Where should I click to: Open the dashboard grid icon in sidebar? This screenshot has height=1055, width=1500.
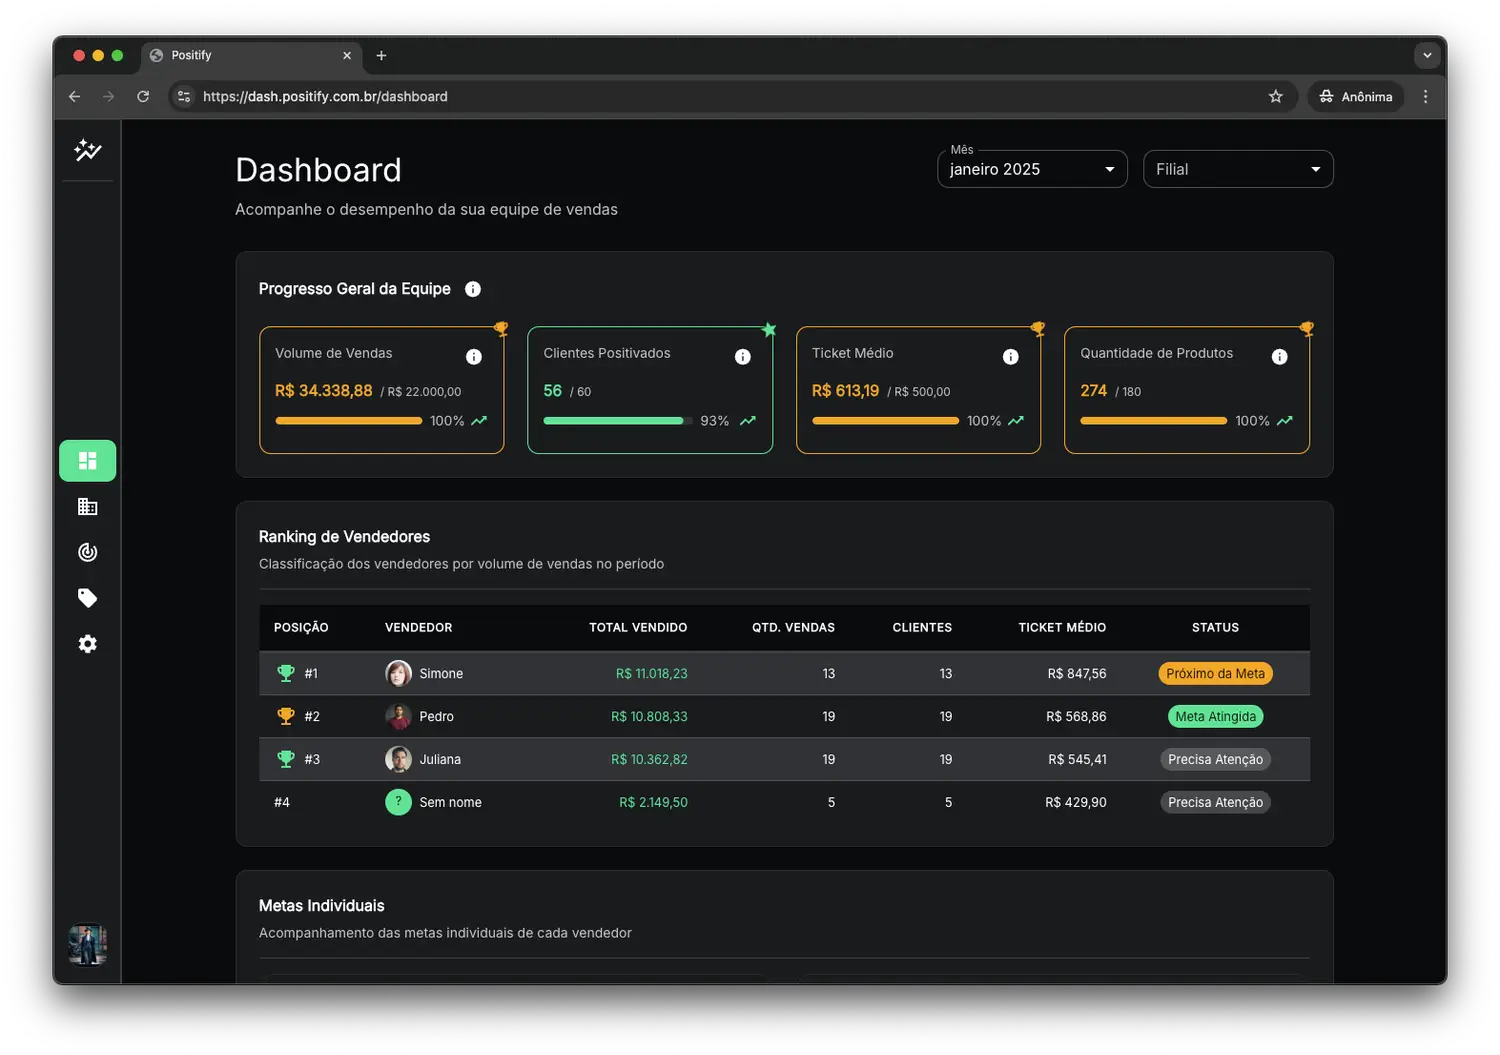(88, 461)
